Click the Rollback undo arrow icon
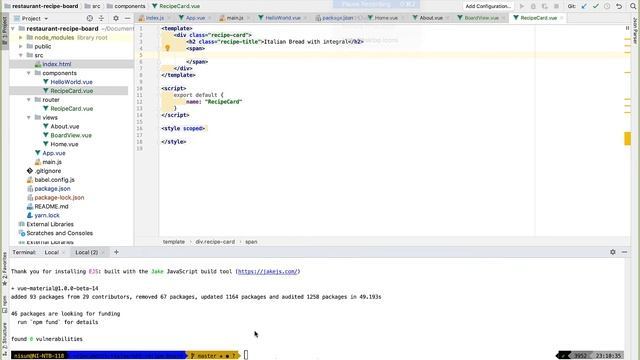The width and height of the screenshot is (640, 360). pos(619,6)
